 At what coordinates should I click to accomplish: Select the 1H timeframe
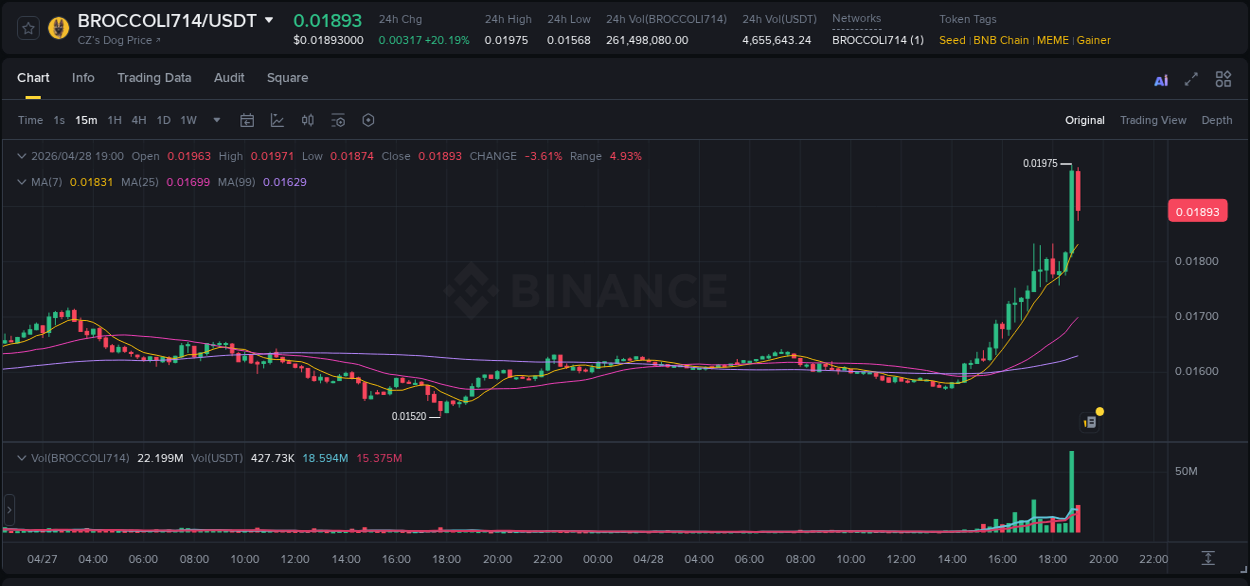(x=117, y=120)
